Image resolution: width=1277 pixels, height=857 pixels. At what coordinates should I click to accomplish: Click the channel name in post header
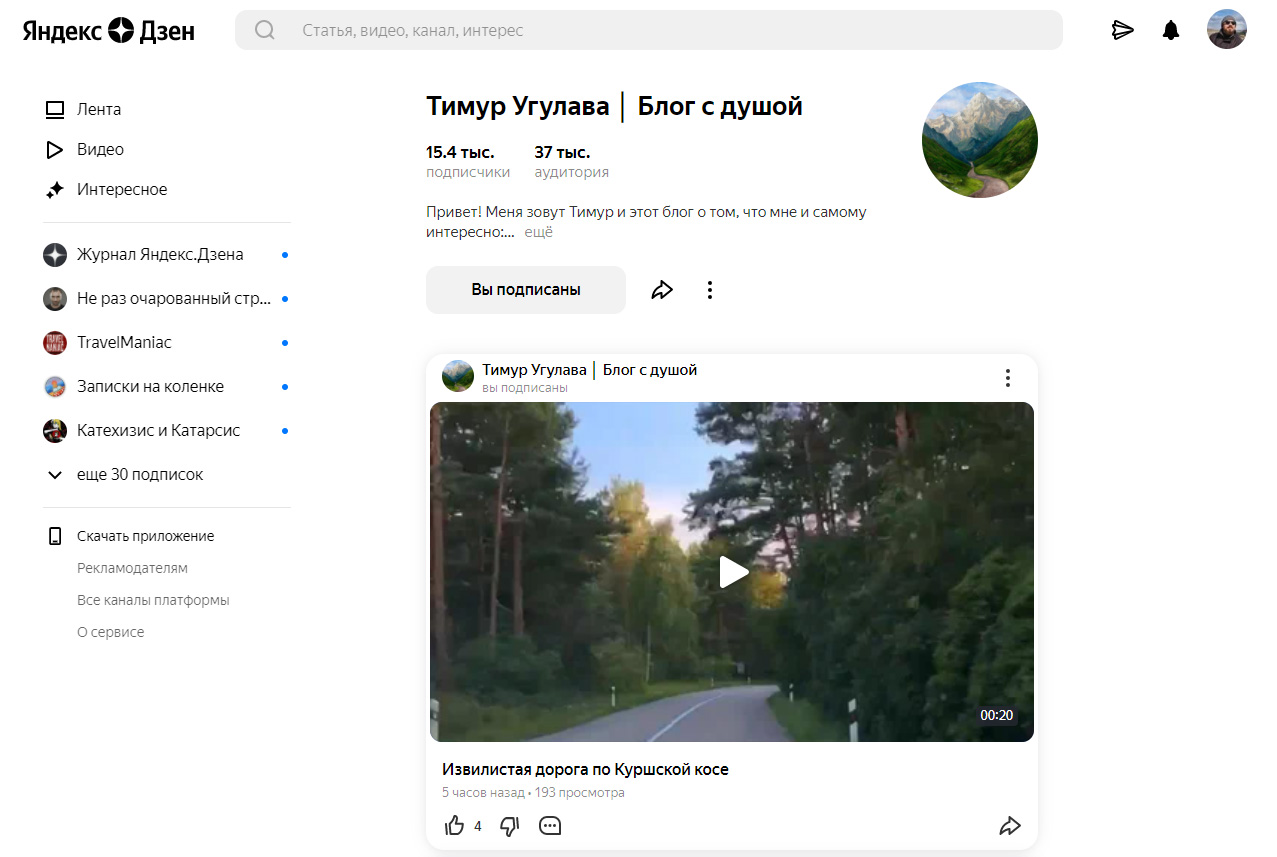click(x=590, y=370)
